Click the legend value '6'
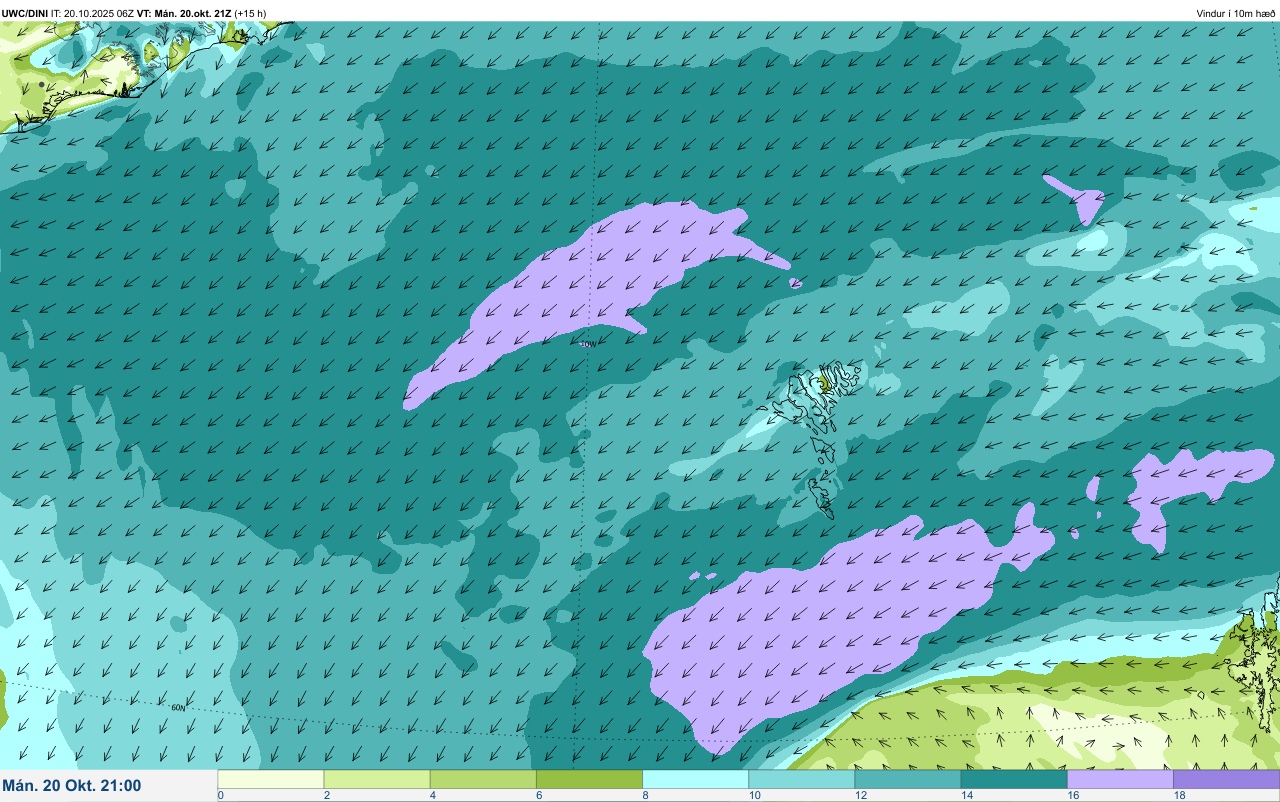The width and height of the screenshot is (1280, 802). [538, 795]
